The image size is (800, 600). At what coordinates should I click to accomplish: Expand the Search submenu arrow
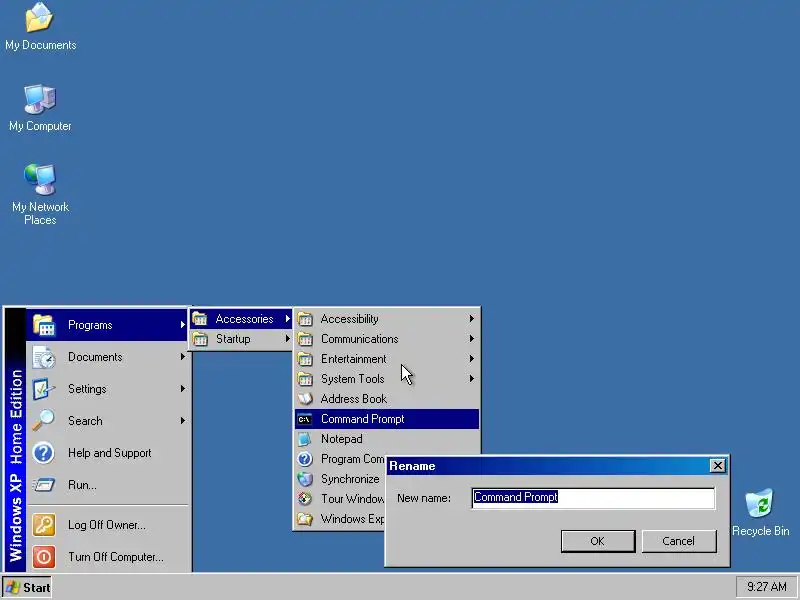(x=183, y=421)
